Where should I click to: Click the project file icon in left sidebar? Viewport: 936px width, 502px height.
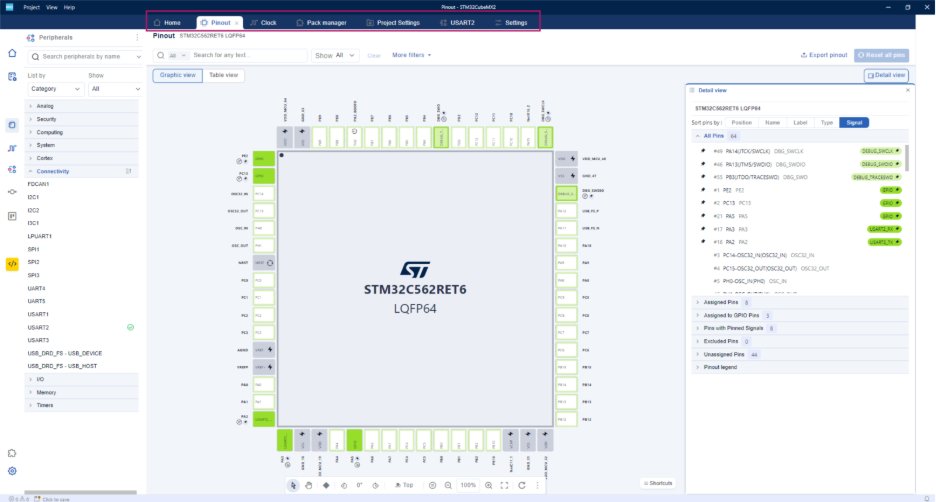point(12,76)
